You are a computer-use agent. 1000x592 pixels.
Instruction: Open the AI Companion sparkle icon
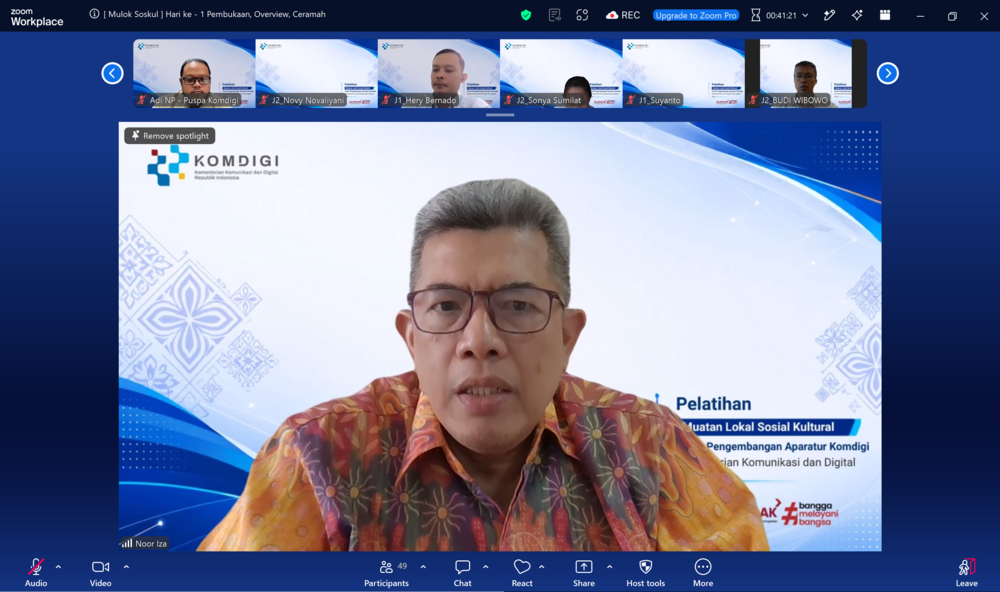857,15
